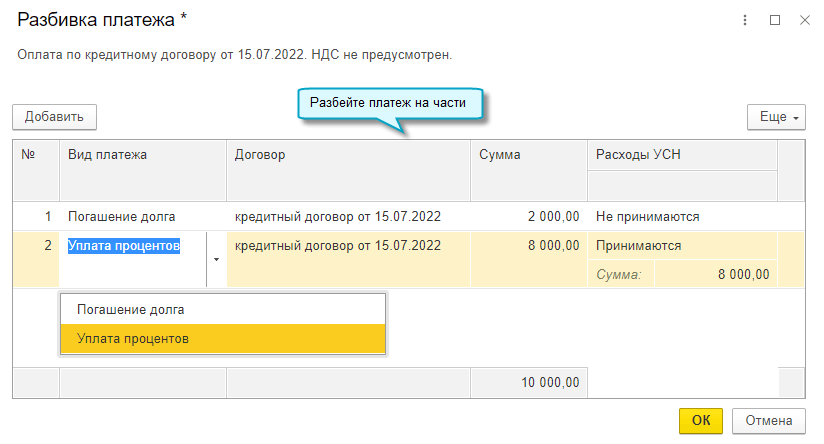Click the Добавить button
This screenshot has height=444, width=824.
[x=54, y=117]
